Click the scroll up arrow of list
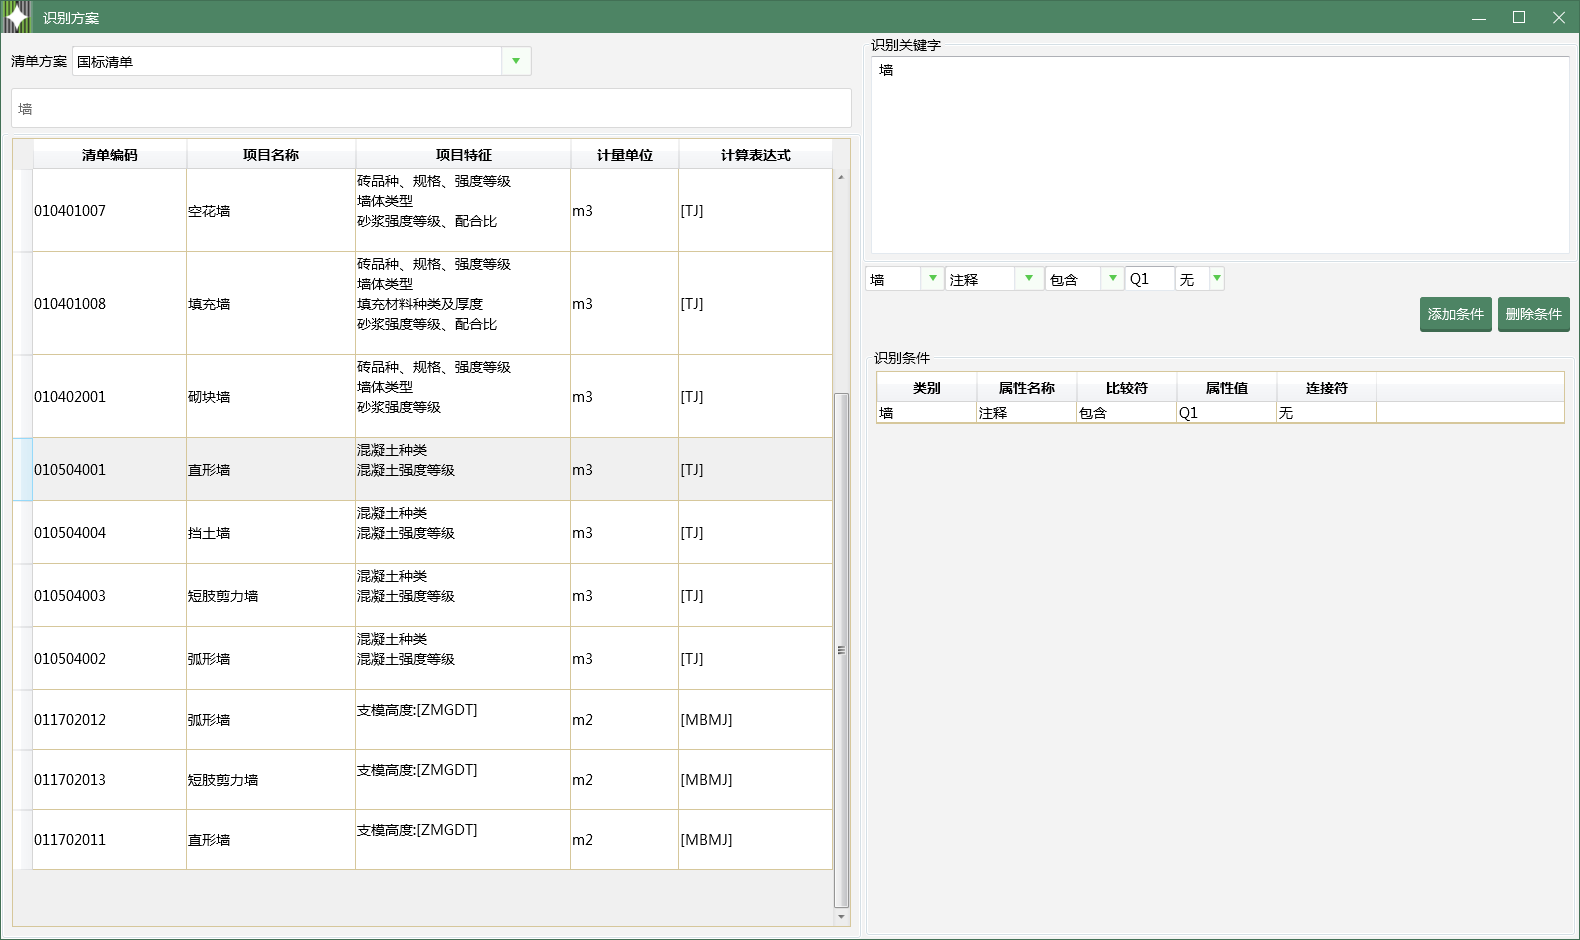Image resolution: width=1580 pixels, height=940 pixels. coord(841,177)
